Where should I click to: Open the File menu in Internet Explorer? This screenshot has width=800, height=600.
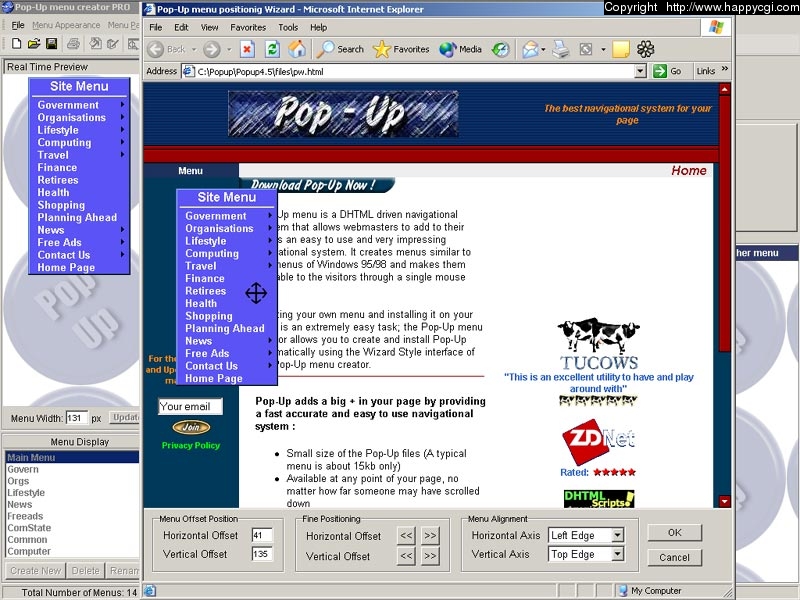tap(156, 28)
